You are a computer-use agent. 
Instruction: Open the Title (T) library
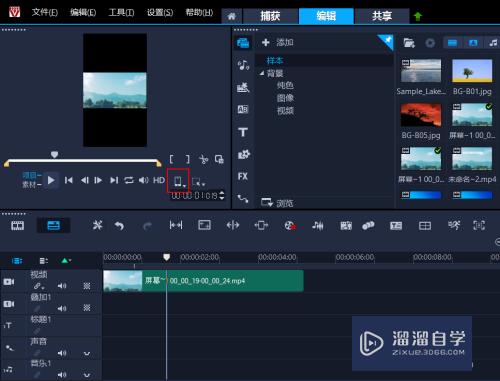[x=243, y=132]
